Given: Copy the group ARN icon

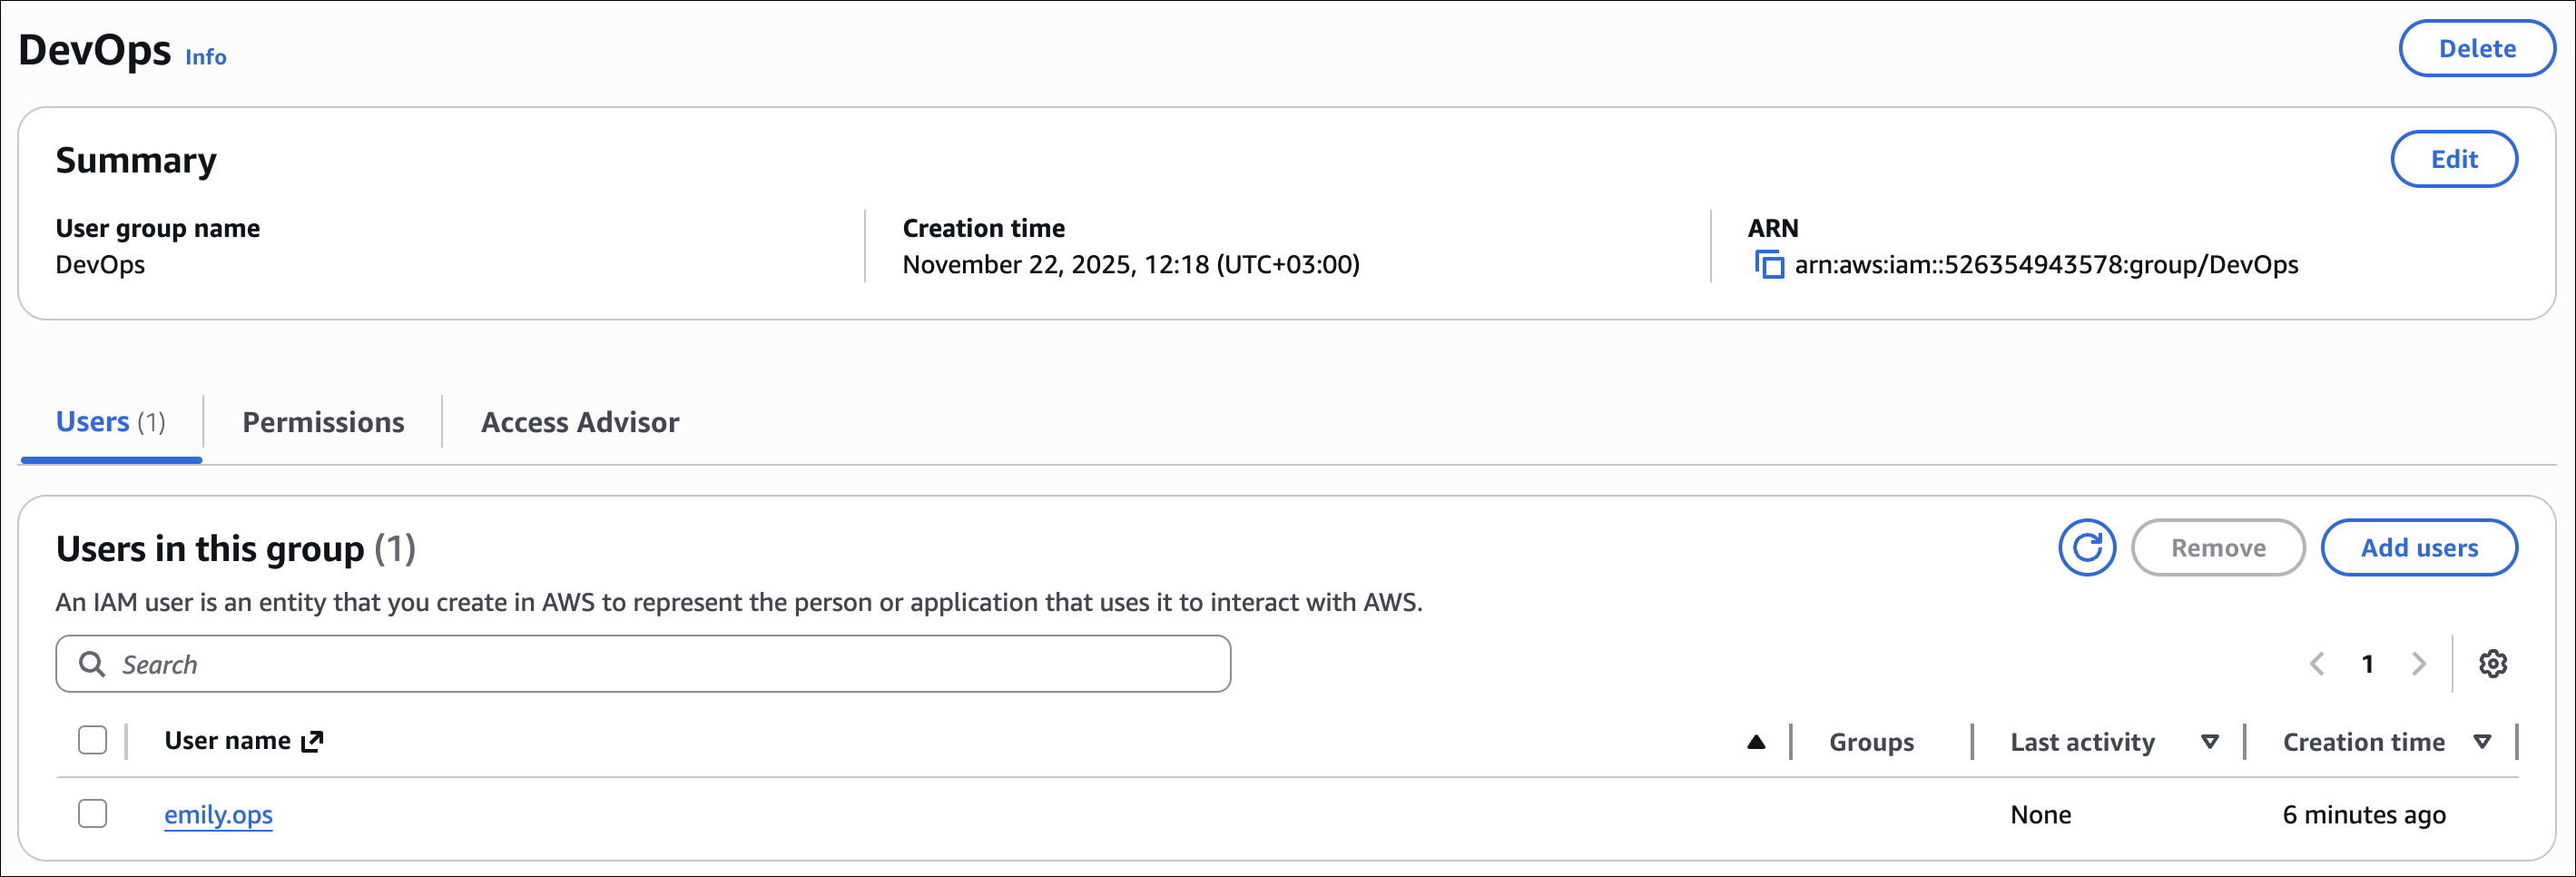Looking at the screenshot, I should [1769, 265].
